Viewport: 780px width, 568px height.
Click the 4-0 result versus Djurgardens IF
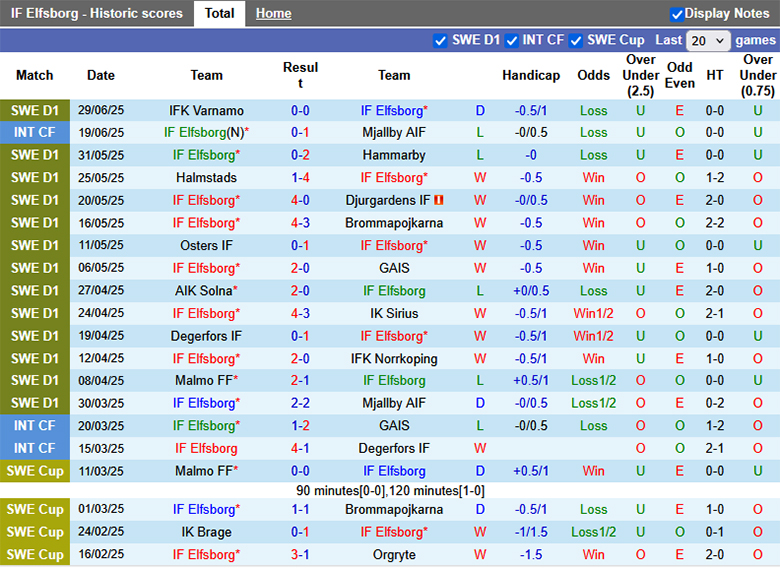[300, 200]
